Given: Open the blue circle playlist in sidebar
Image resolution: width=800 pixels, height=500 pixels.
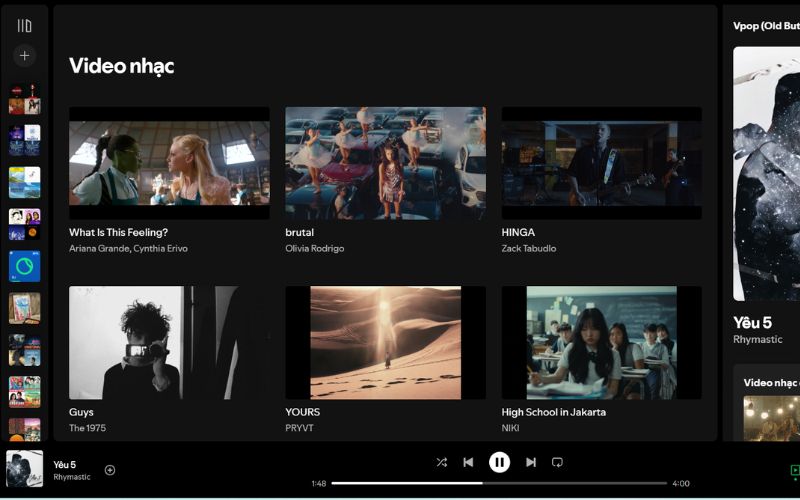Looking at the screenshot, I should point(24,266).
